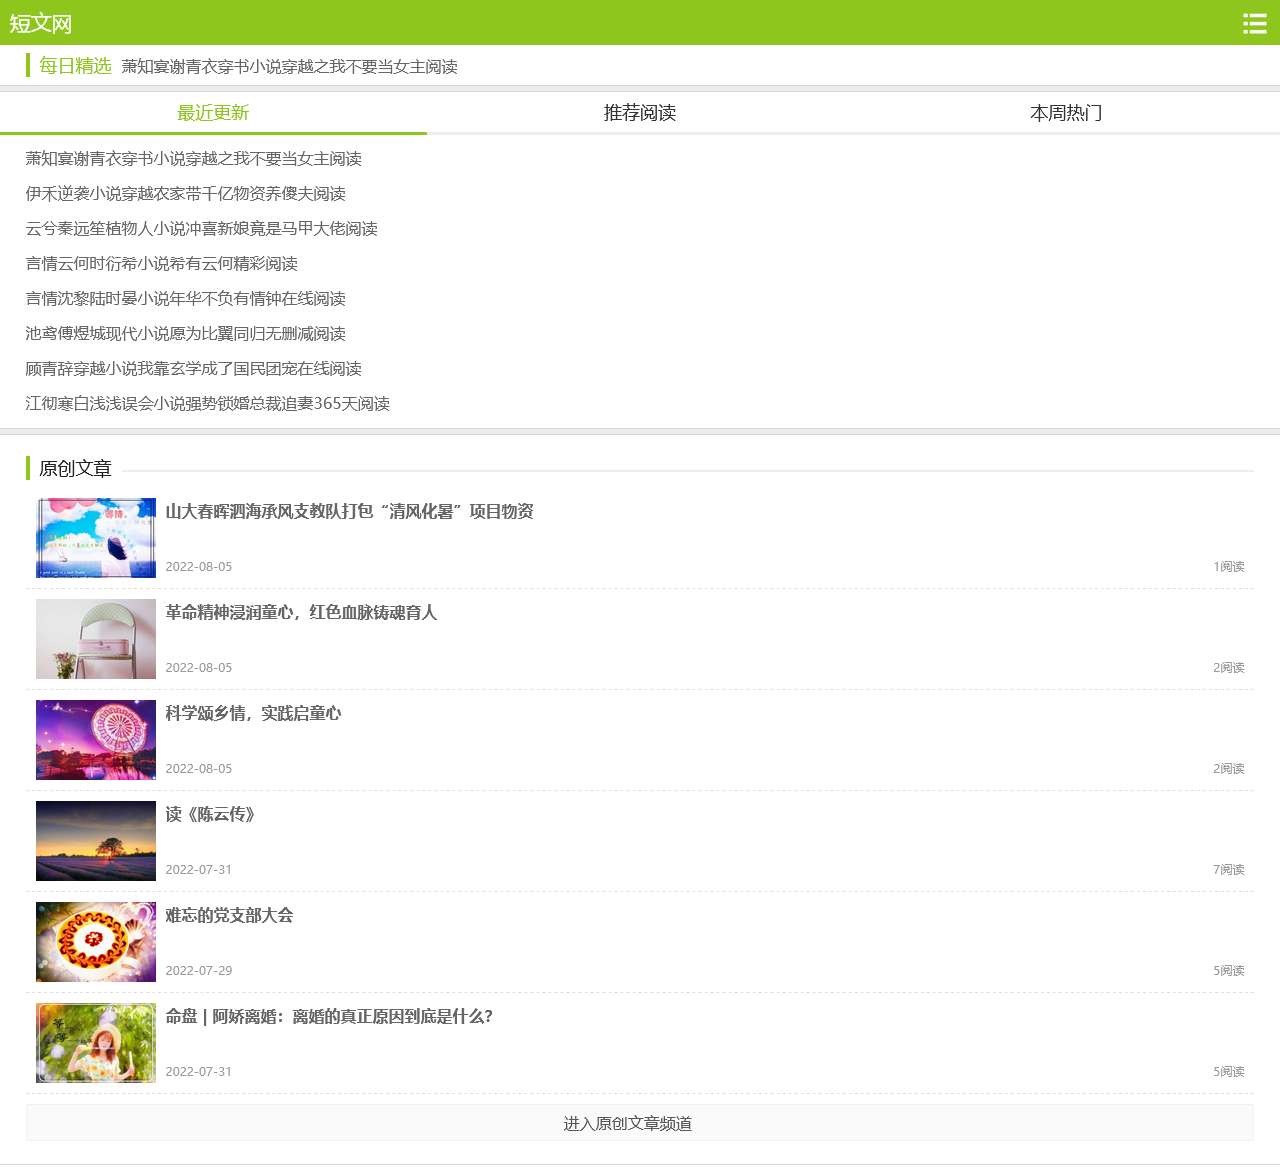This screenshot has height=1167, width=1280.
Task: Click read count on 难忘的党支部大会 row
Action: [1229, 971]
